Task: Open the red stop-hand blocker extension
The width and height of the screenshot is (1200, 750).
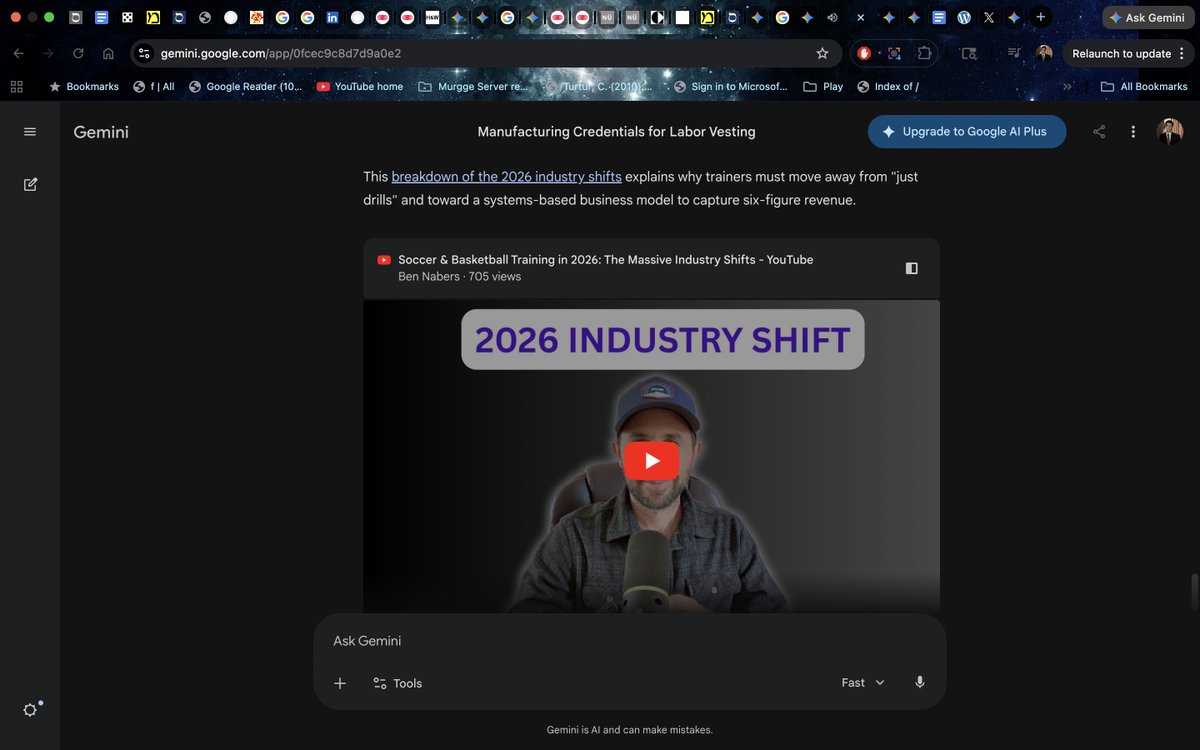Action: coord(864,53)
